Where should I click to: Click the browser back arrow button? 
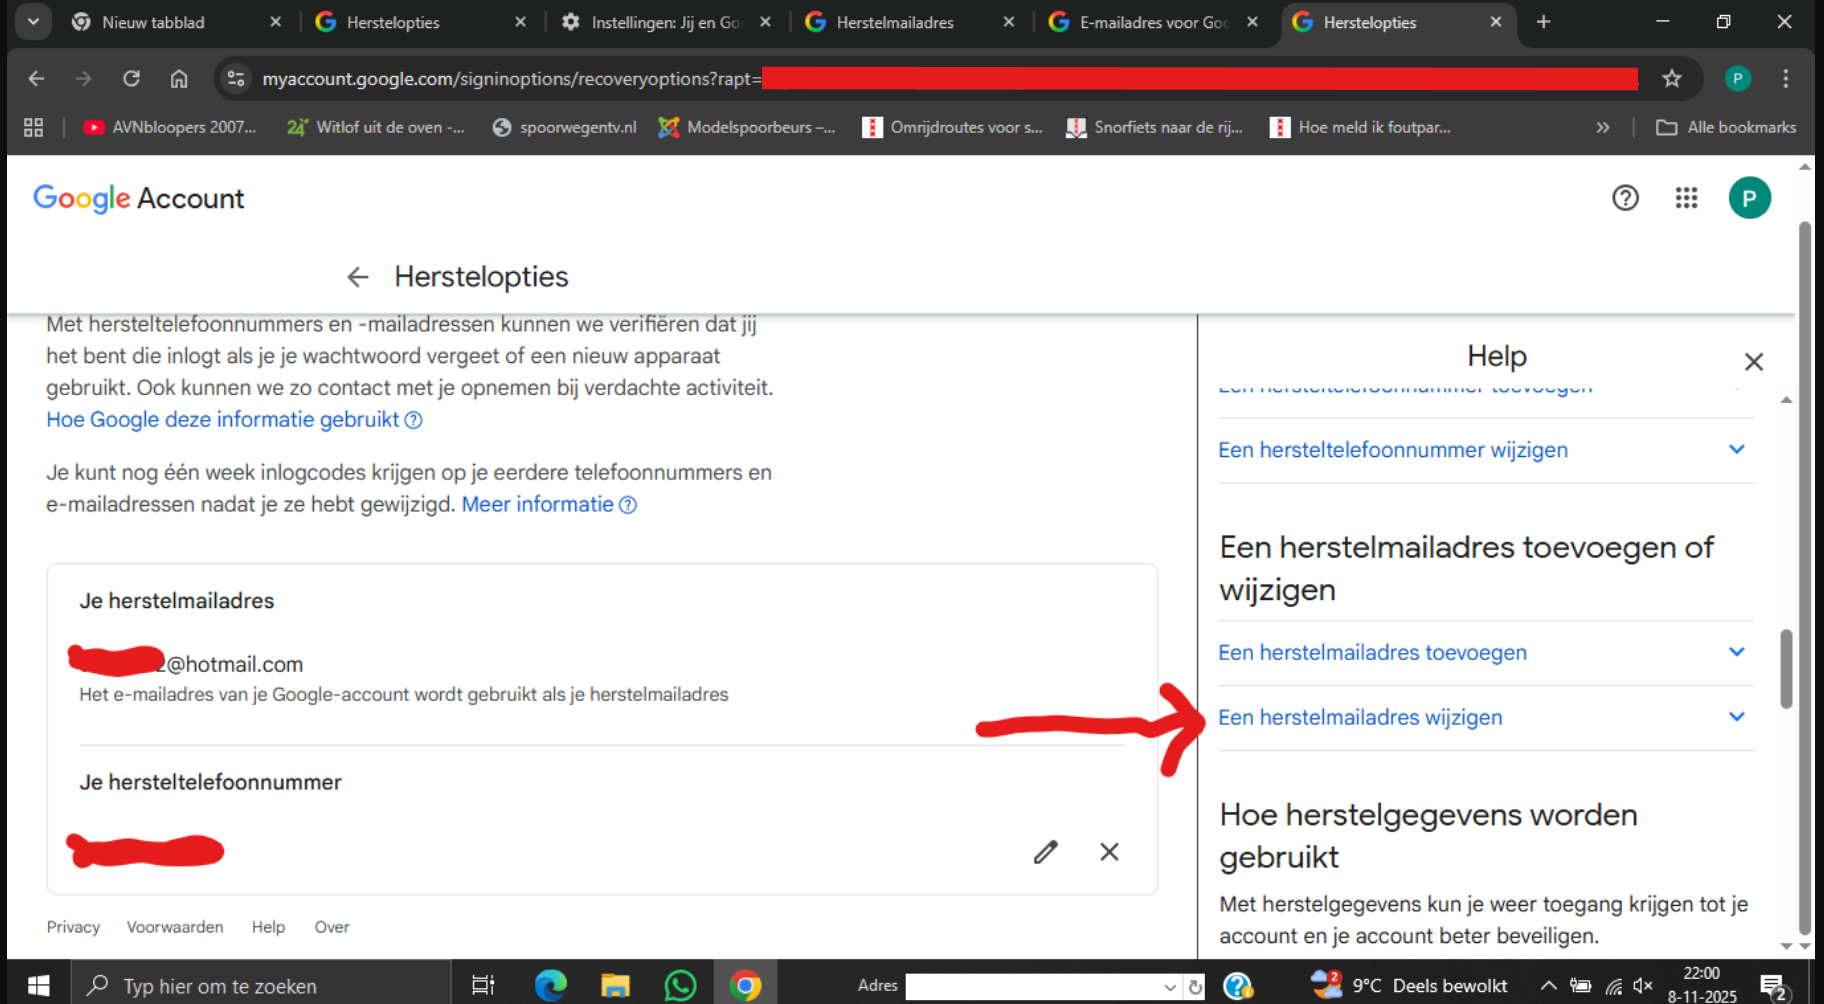(37, 78)
